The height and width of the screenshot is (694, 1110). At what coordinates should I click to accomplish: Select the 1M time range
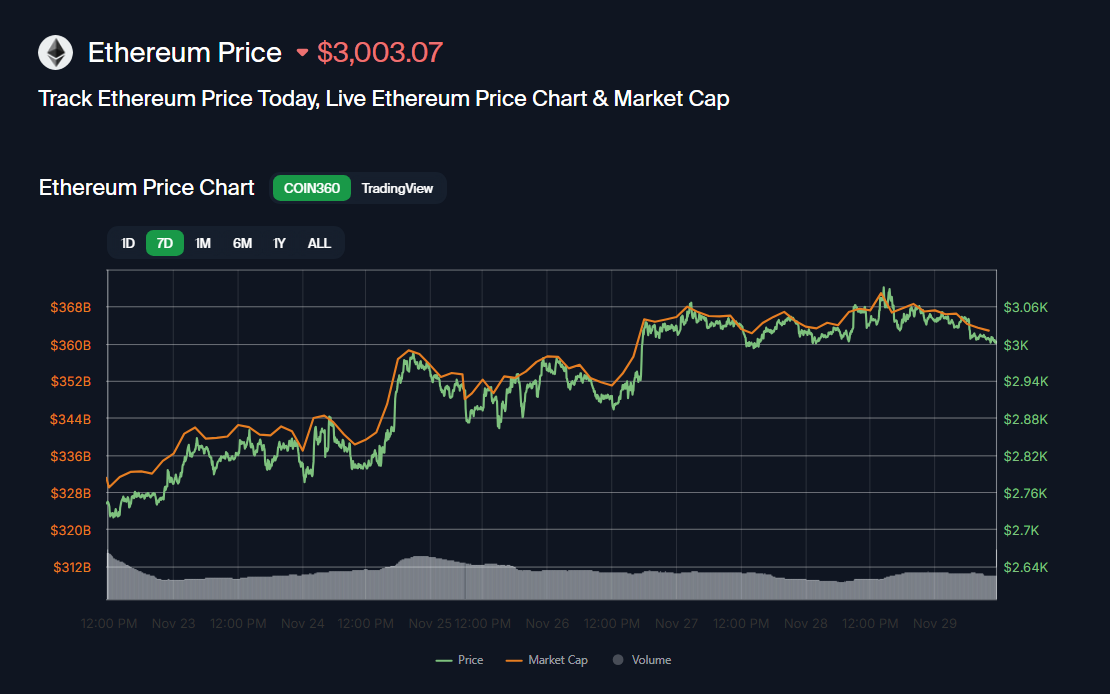coord(203,242)
